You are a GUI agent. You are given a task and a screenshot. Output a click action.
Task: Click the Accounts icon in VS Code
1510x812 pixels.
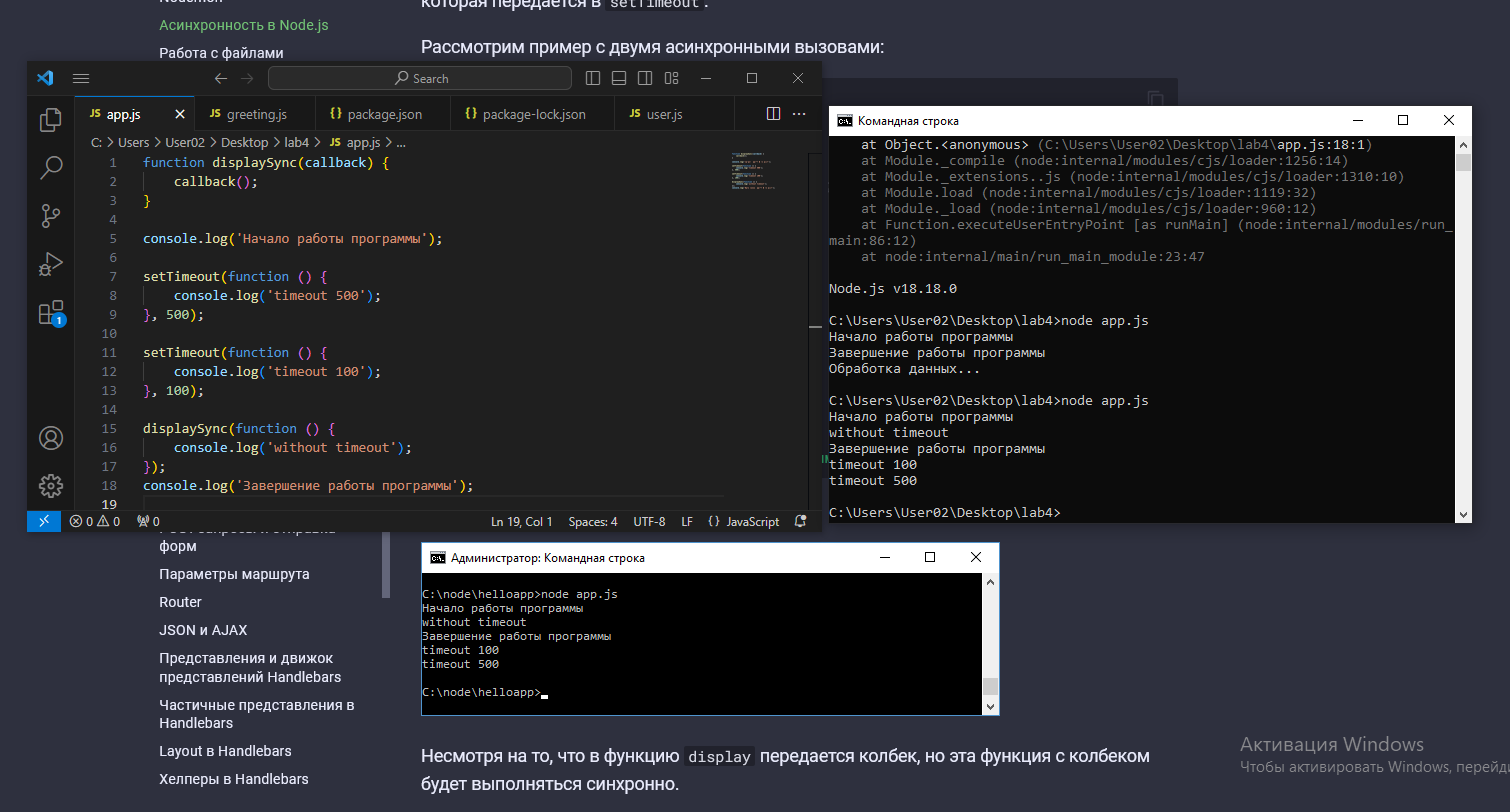point(50,438)
